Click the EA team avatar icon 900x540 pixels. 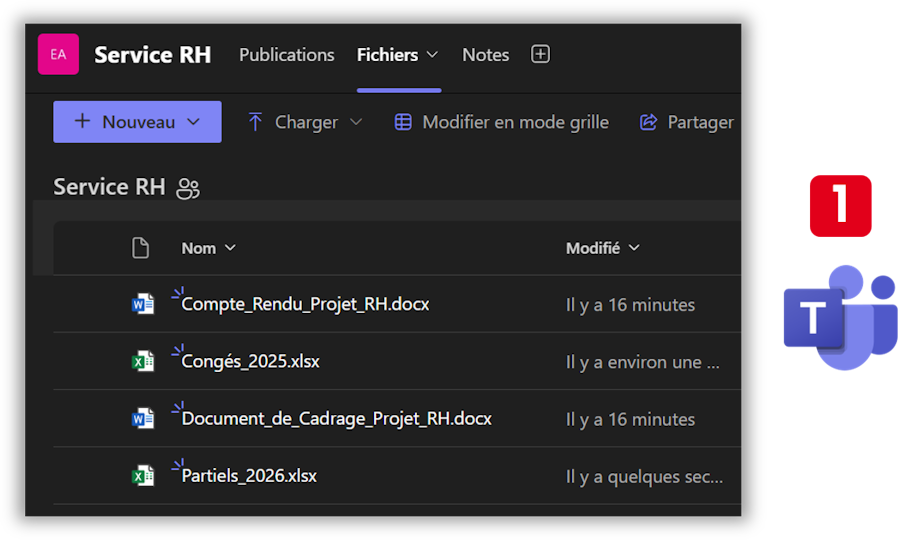pyautogui.click(x=58, y=54)
